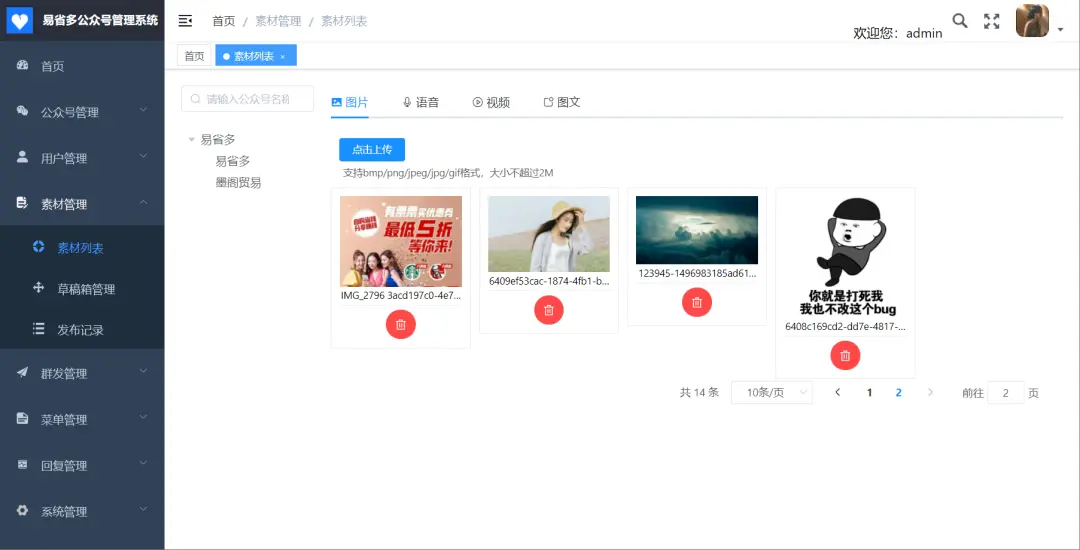Open the 10条/页 page size dropdown
The image size is (1080, 550).
coord(771,392)
